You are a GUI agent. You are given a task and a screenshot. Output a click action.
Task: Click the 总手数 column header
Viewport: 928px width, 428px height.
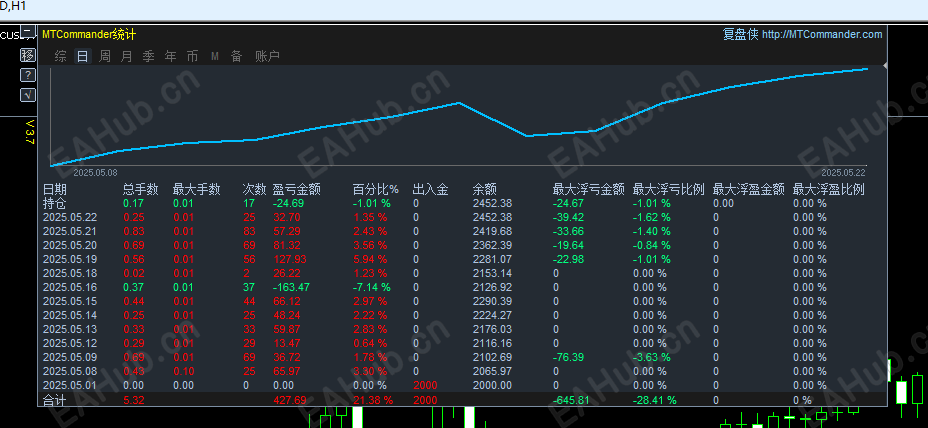[141, 189]
